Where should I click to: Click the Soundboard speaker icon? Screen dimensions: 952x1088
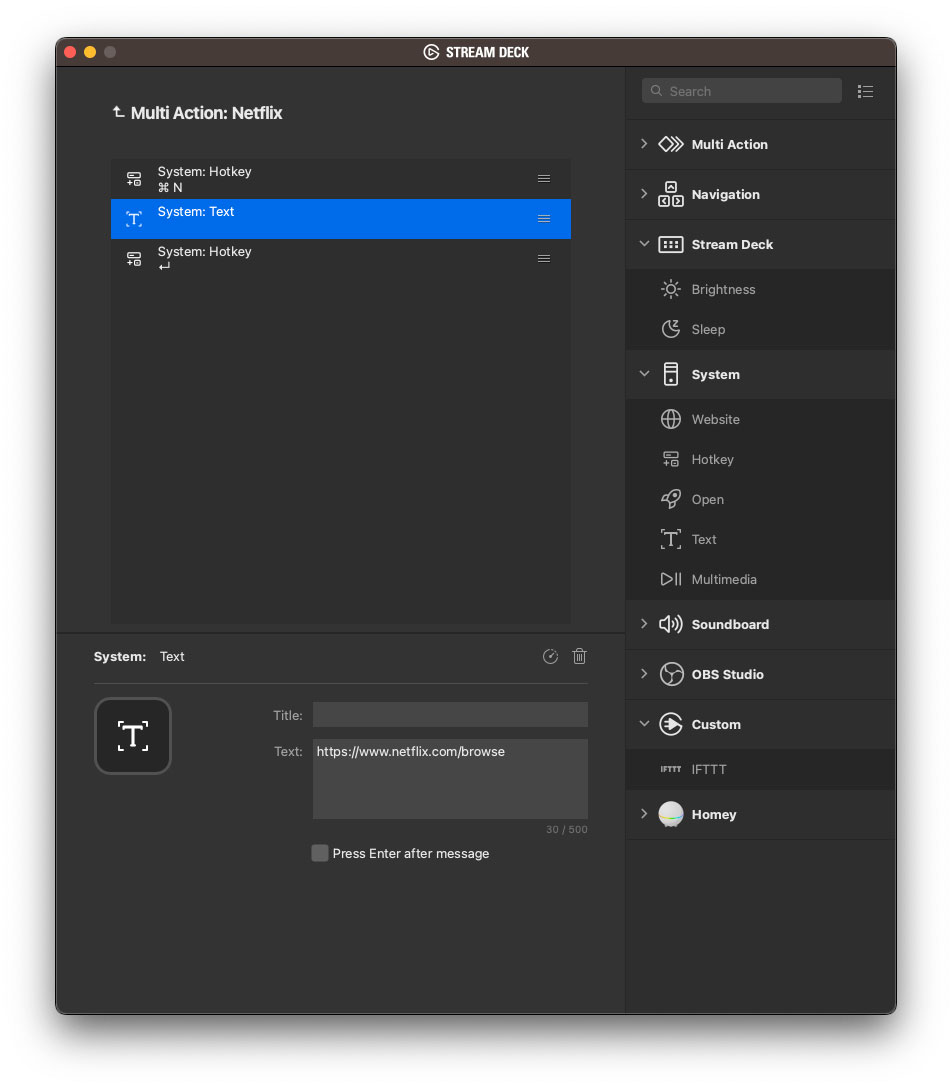[x=670, y=624]
